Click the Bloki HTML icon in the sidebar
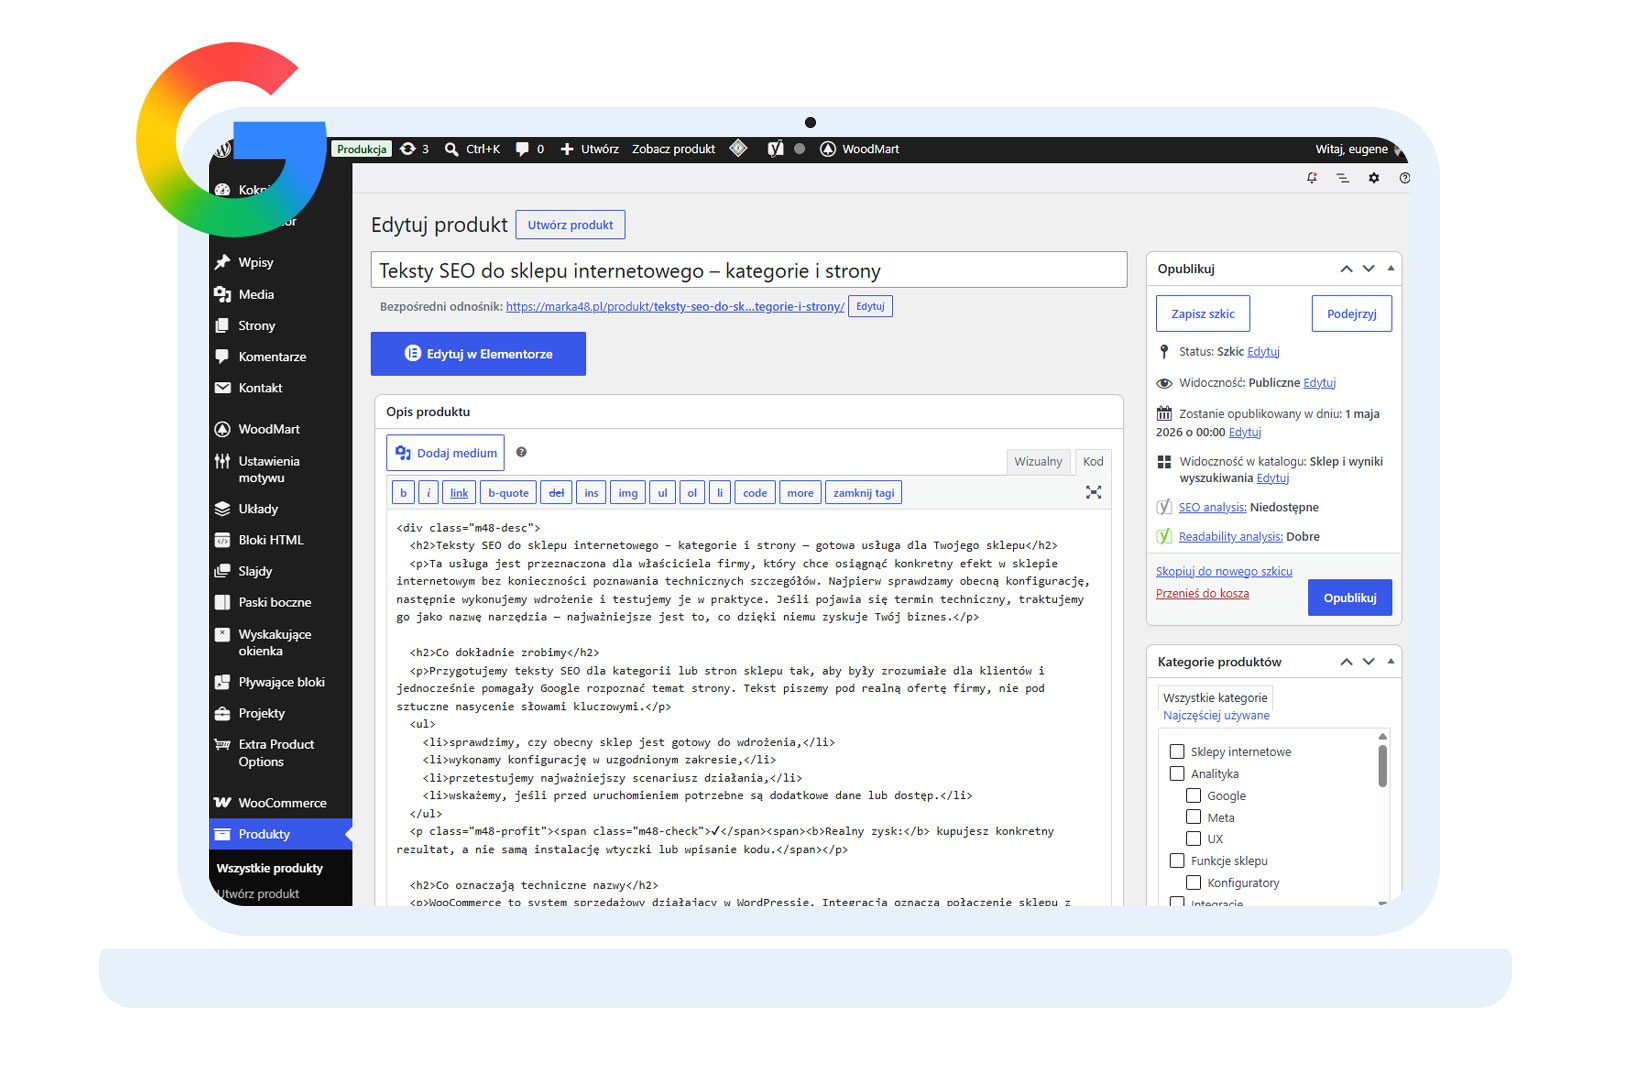The height and width of the screenshot is (1080, 1640). click(222, 540)
